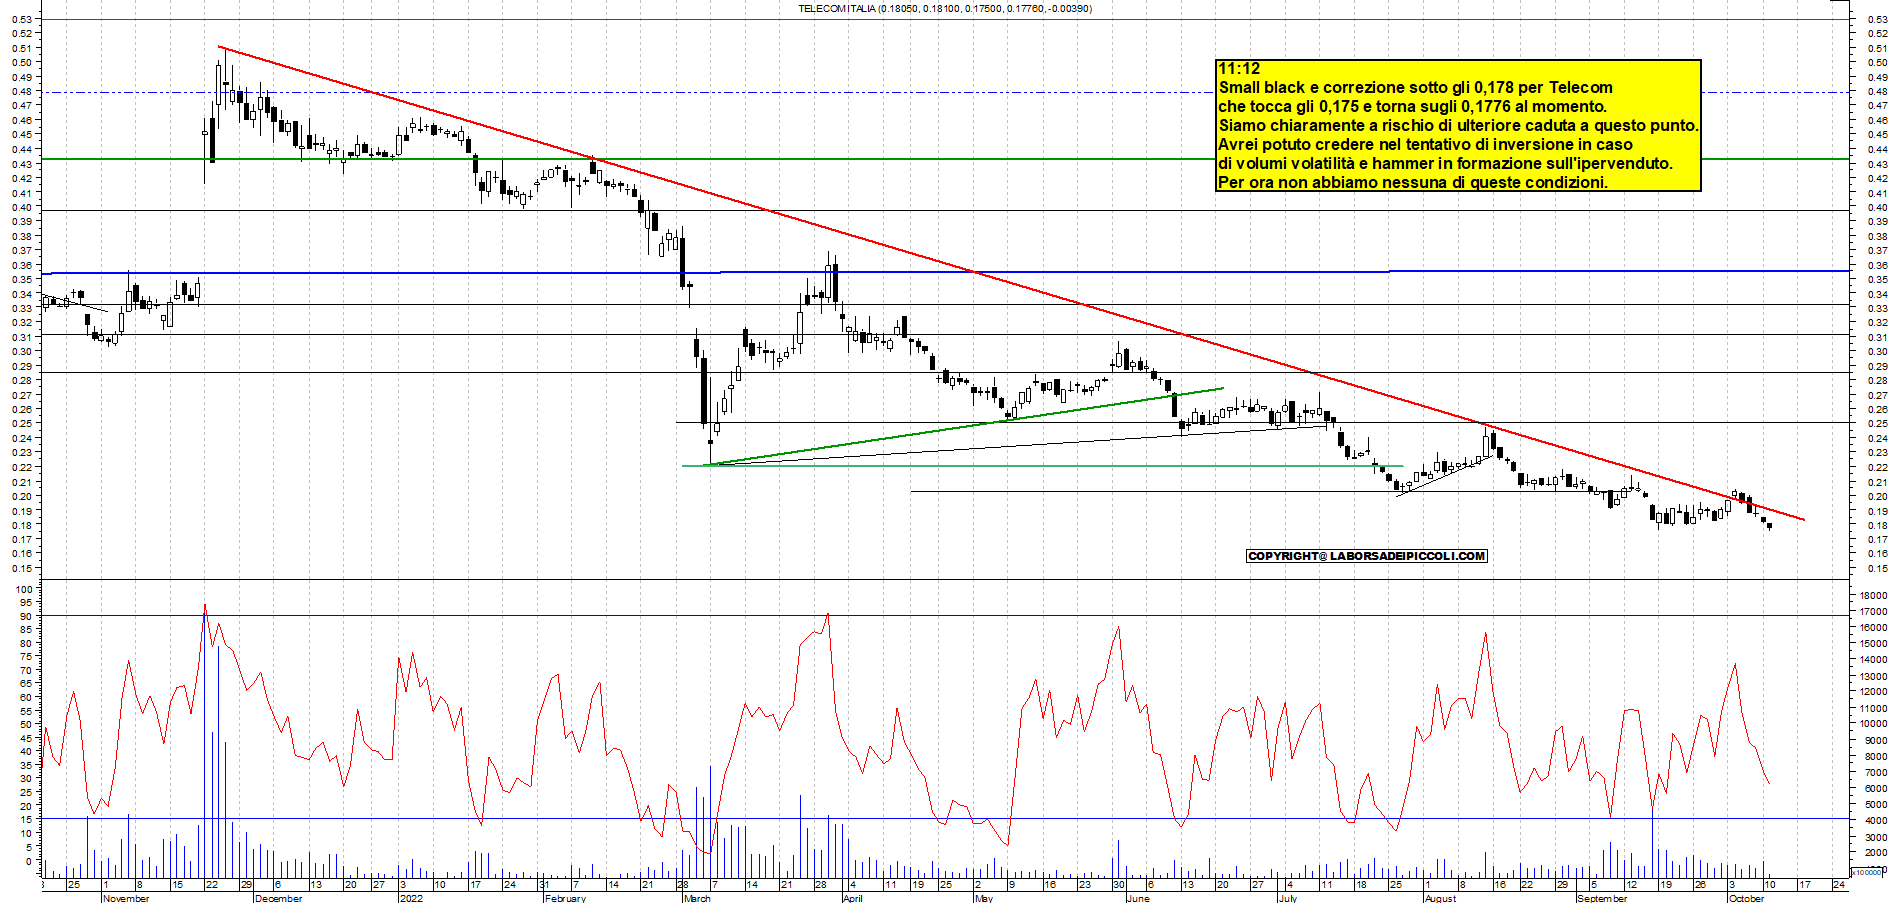
Task: Select the 11:12 timestamp in the yellow note
Action: click(1239, 69)
